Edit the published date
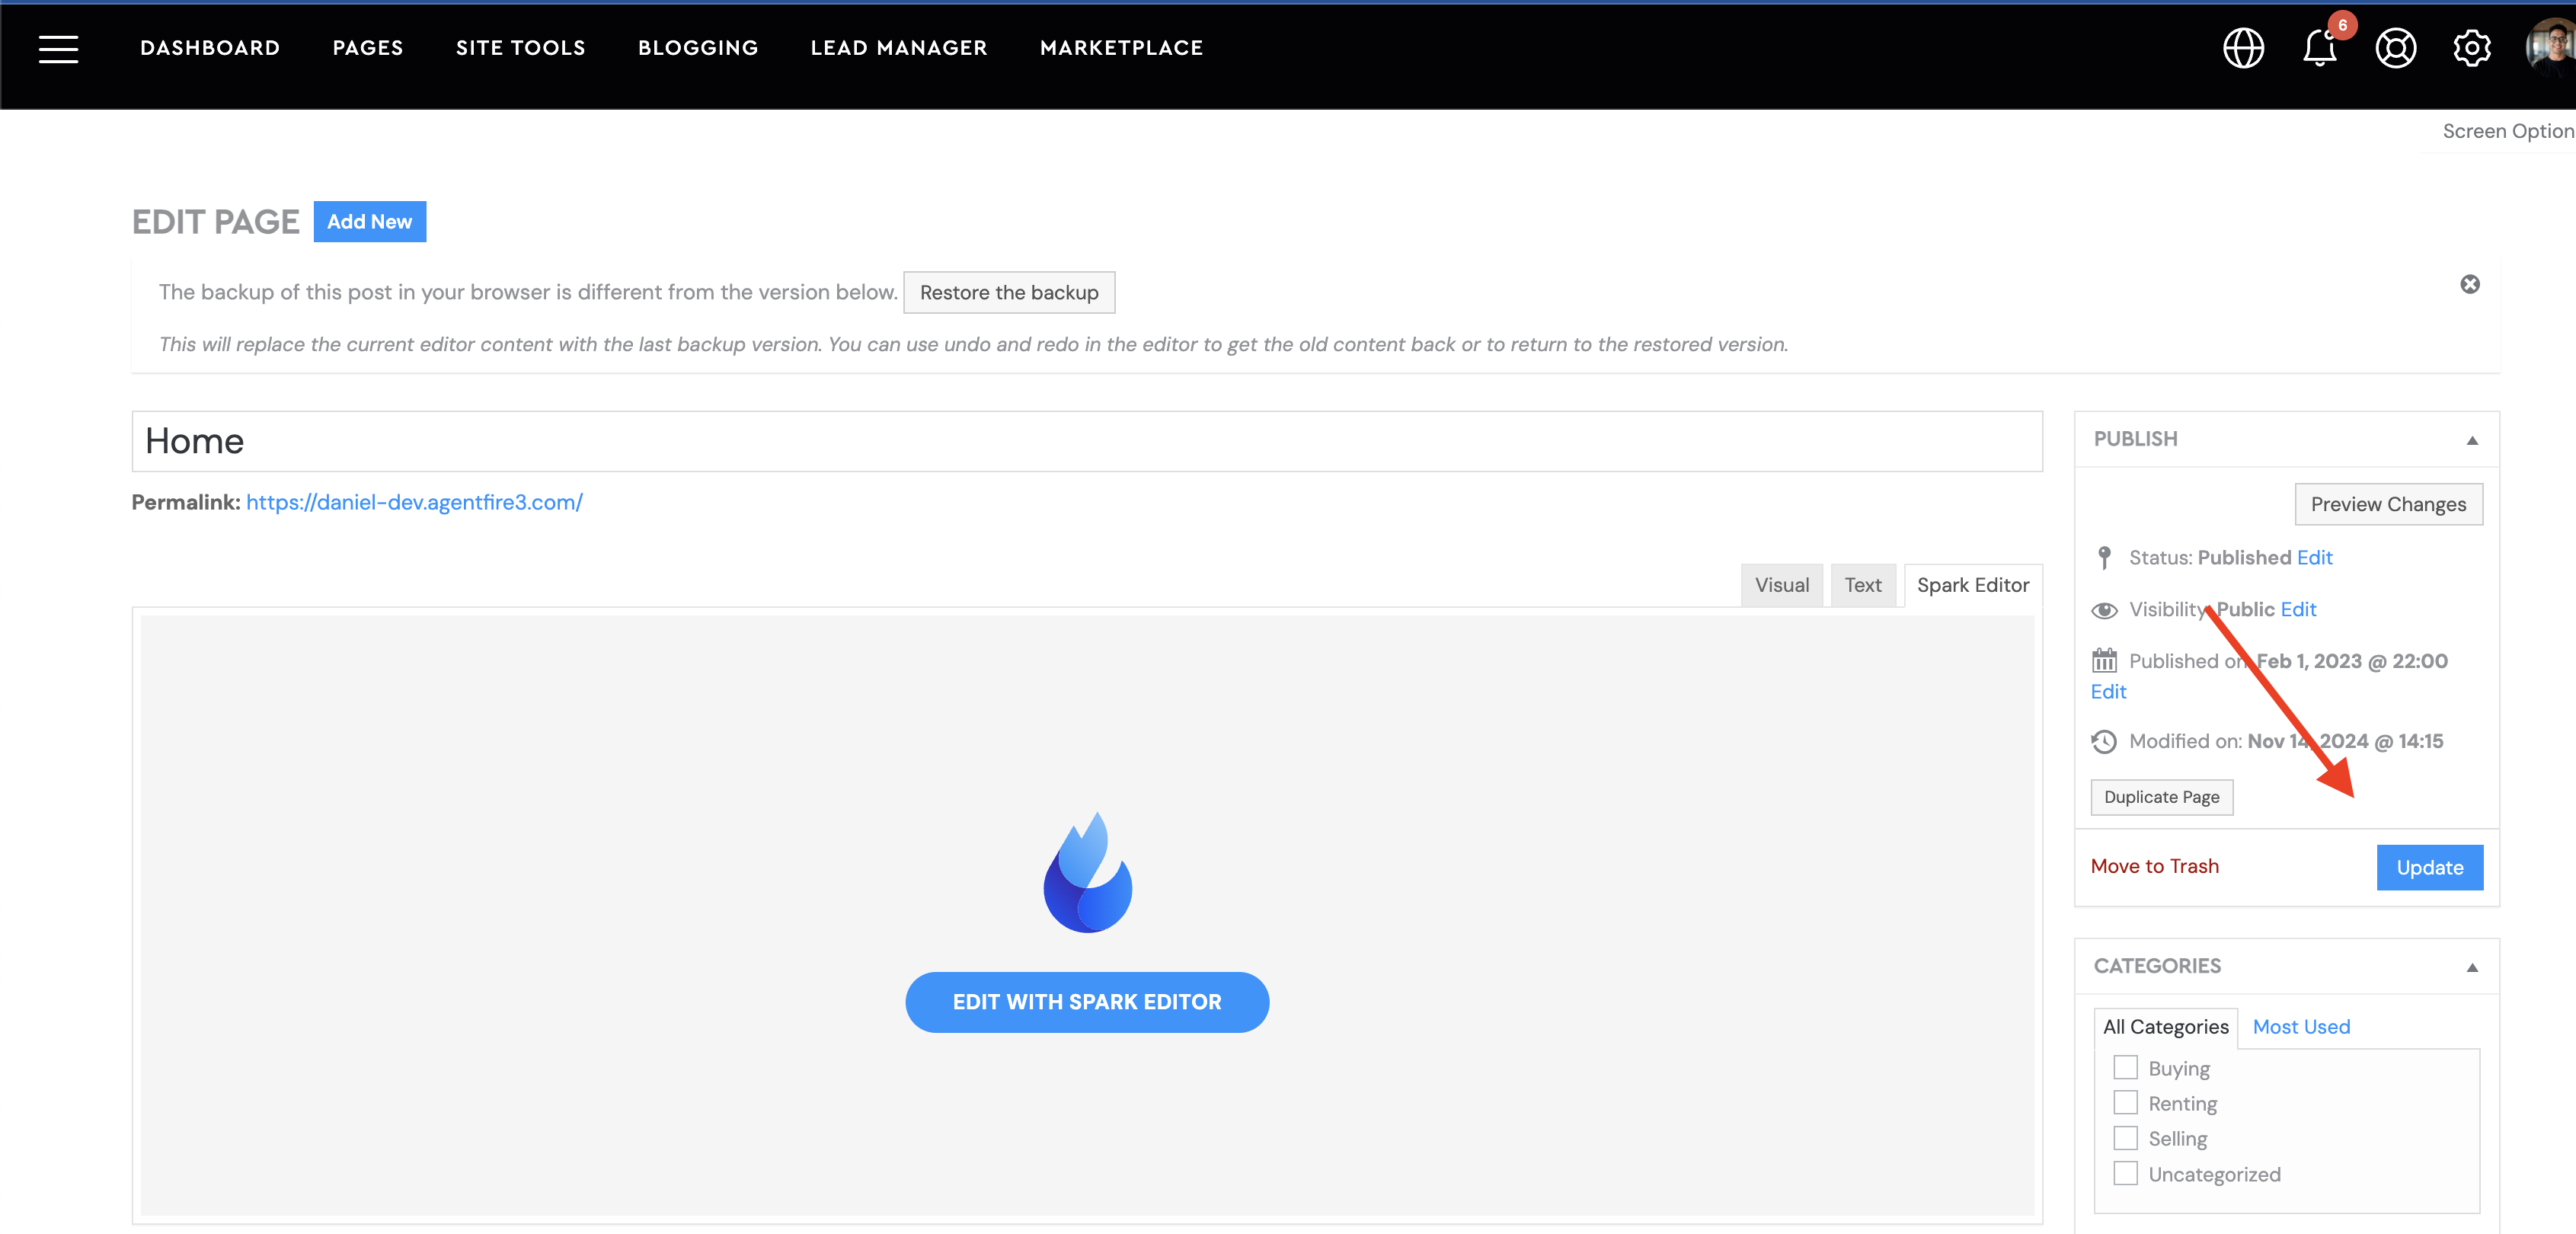 coord(2108,692)
